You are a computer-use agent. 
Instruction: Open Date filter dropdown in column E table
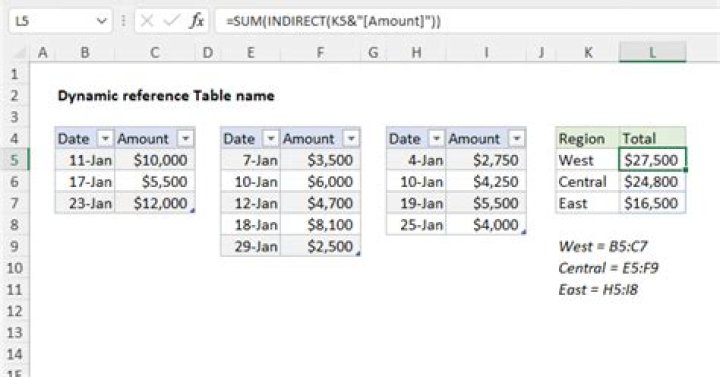pos(270,138)
